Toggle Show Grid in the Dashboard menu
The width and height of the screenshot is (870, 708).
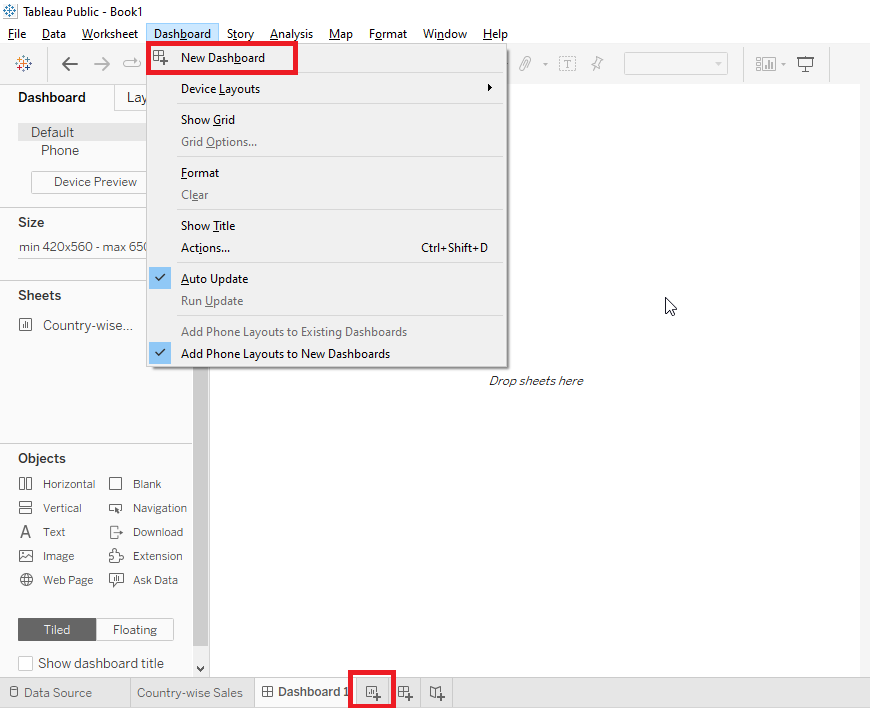(x=327, y=120)
